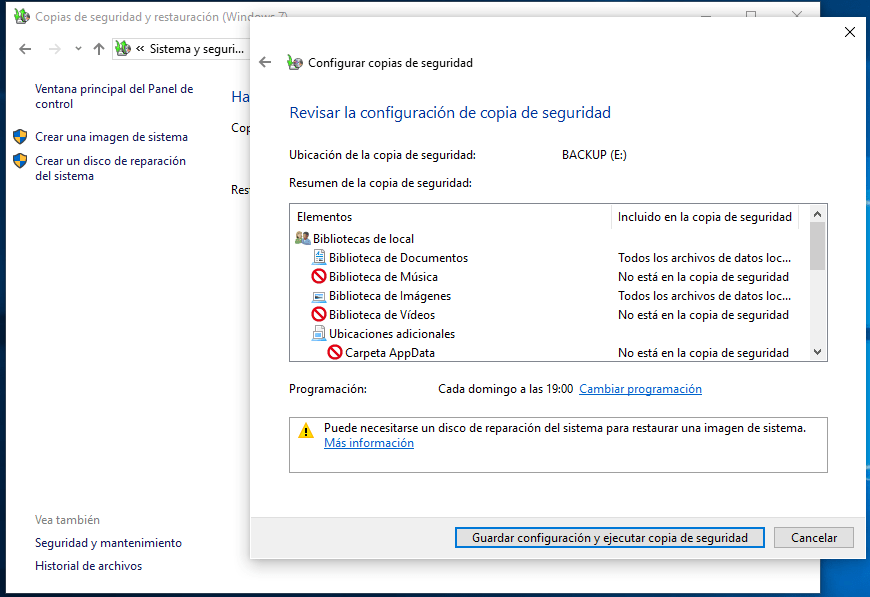Click the Up arrow in the Control Panel navigation
870x597 pixels.
(x=98, y=48)
